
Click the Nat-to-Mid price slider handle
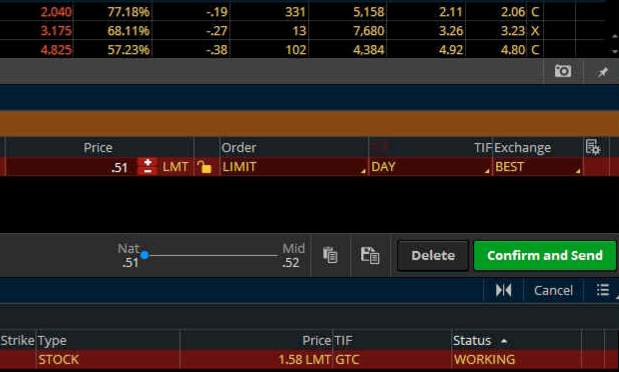coord(144,255)
